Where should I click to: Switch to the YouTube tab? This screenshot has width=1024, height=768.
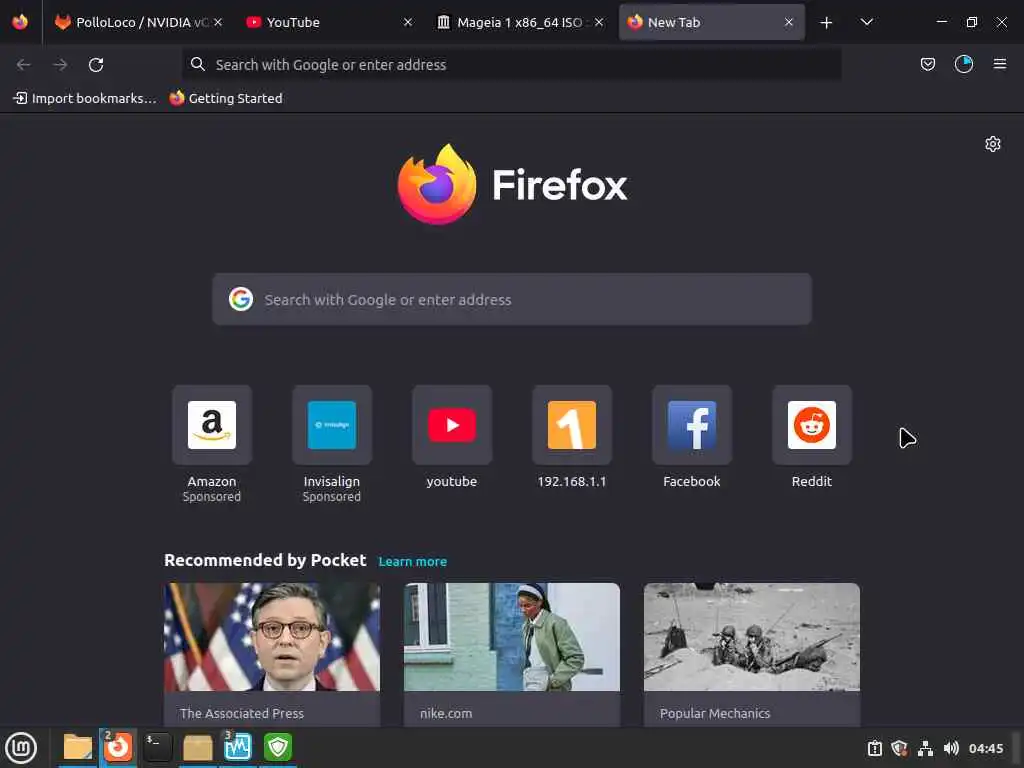click(x=328, y=22)
